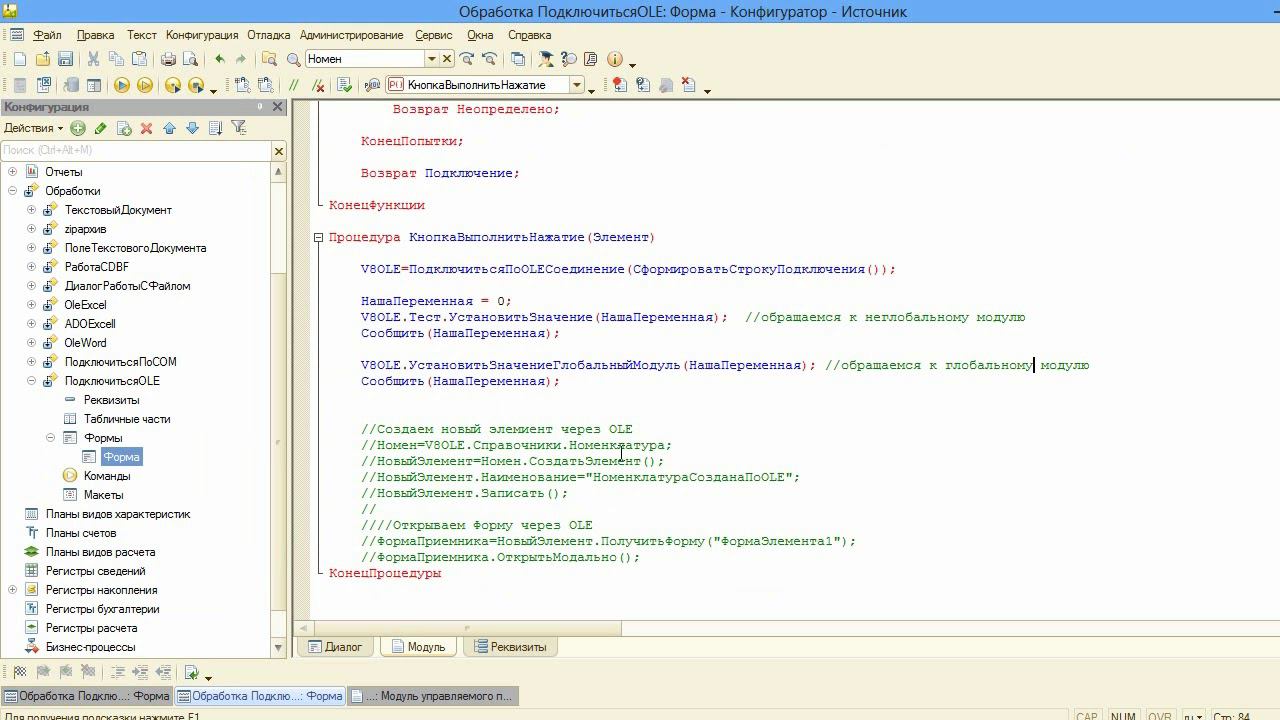Open the Действия dropdown menu
Viewport: 1280px width, 720px height.
pos(33,128)
